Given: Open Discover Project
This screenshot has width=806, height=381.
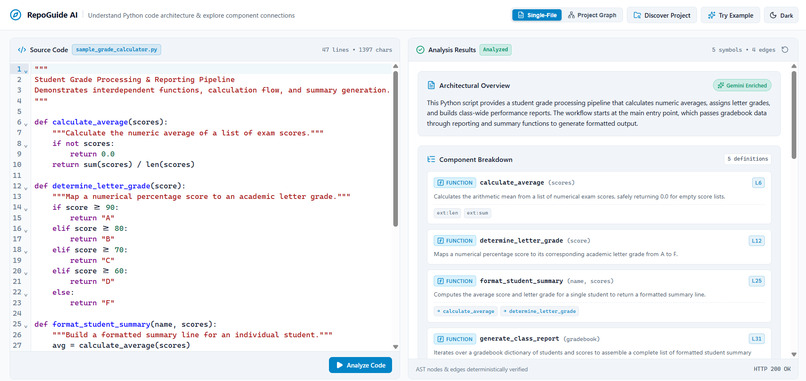Looking at the screenshot, I should [662, 15].
